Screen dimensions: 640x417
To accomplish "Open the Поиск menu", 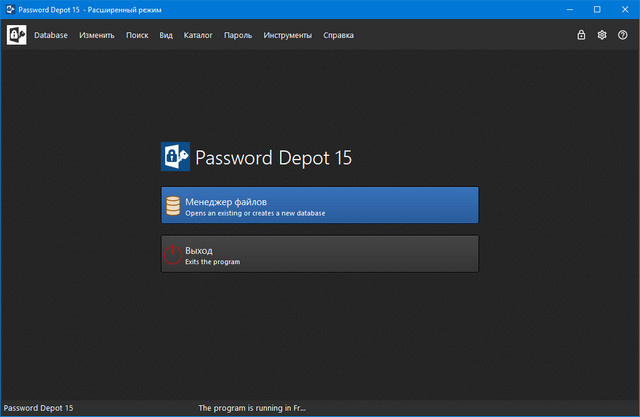I will pyautogui.click(x=137, y=35).
